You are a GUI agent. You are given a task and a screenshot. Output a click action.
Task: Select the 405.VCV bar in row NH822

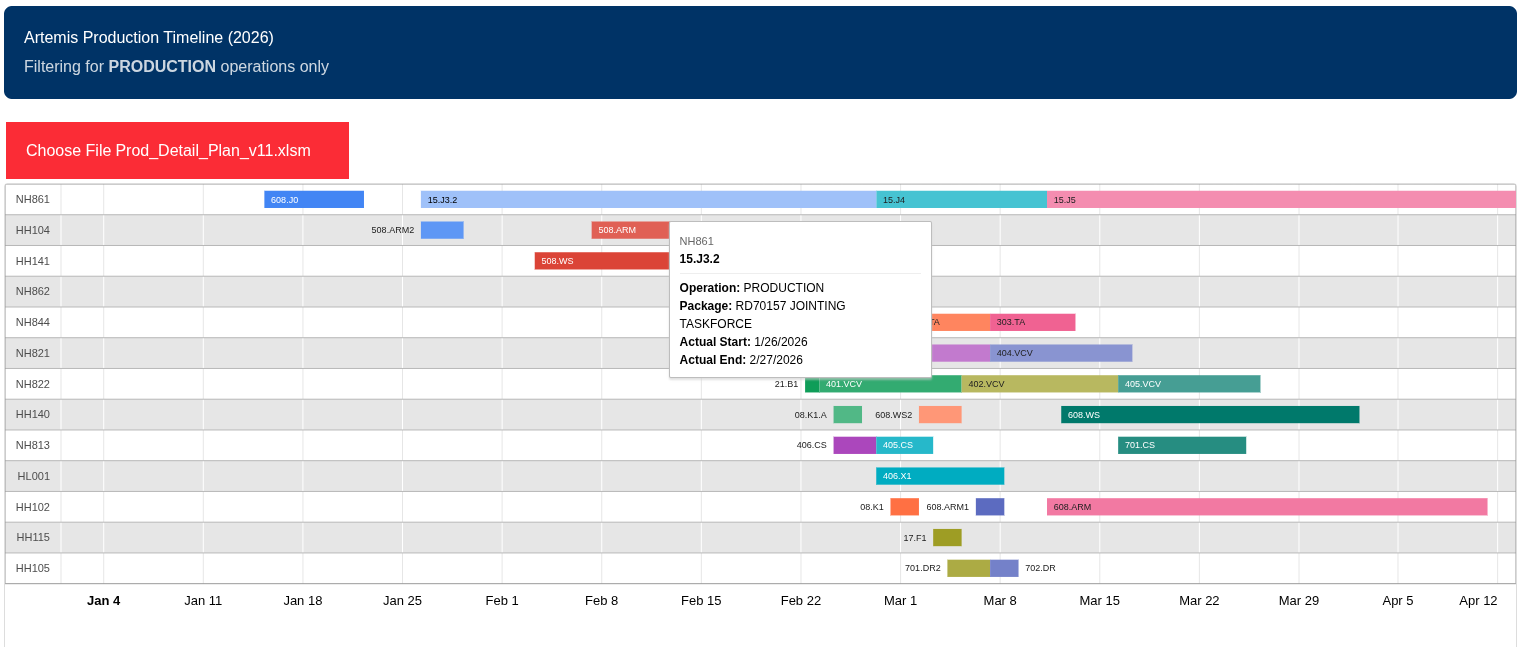point(1189,384)
